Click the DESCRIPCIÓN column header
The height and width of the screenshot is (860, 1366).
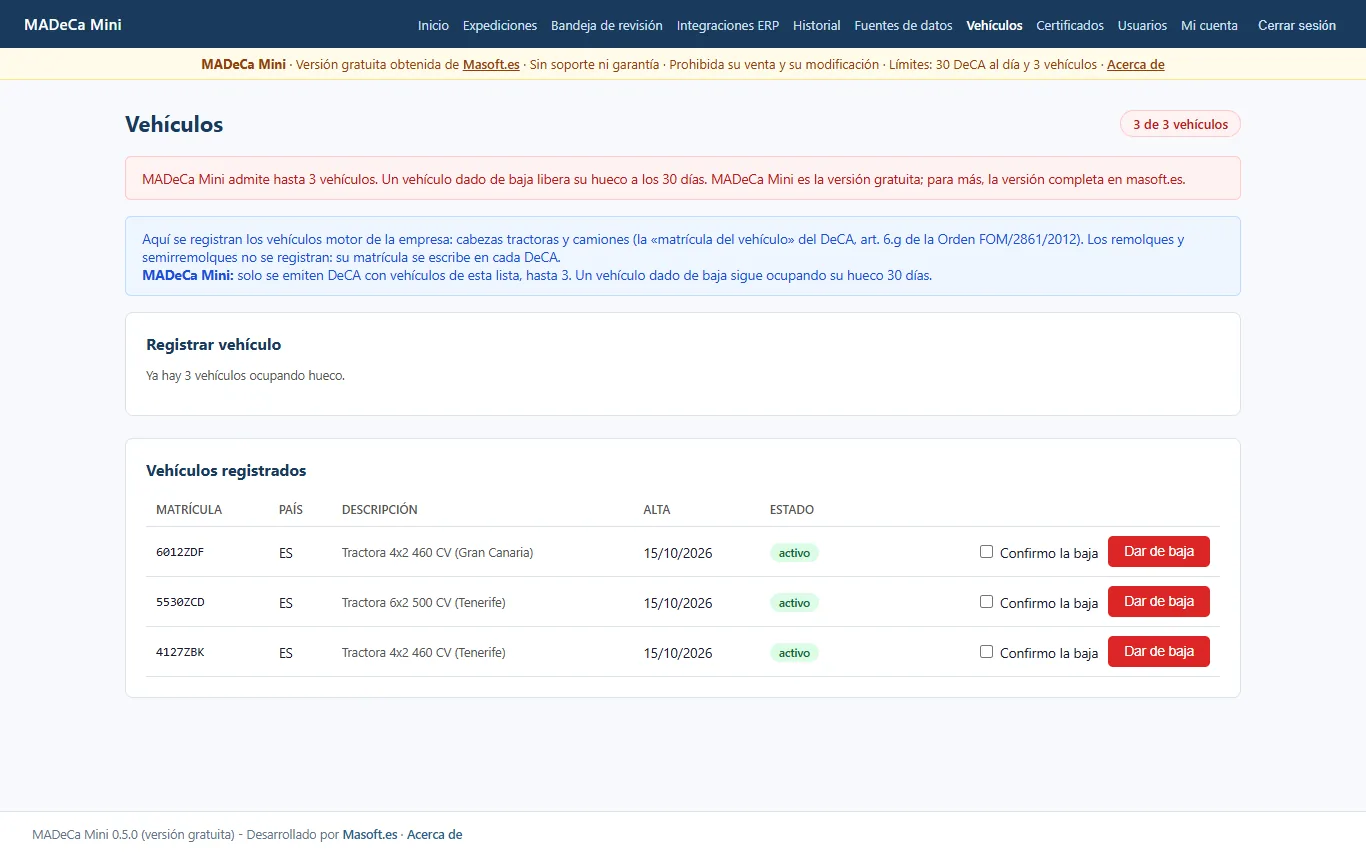(380, 510)
